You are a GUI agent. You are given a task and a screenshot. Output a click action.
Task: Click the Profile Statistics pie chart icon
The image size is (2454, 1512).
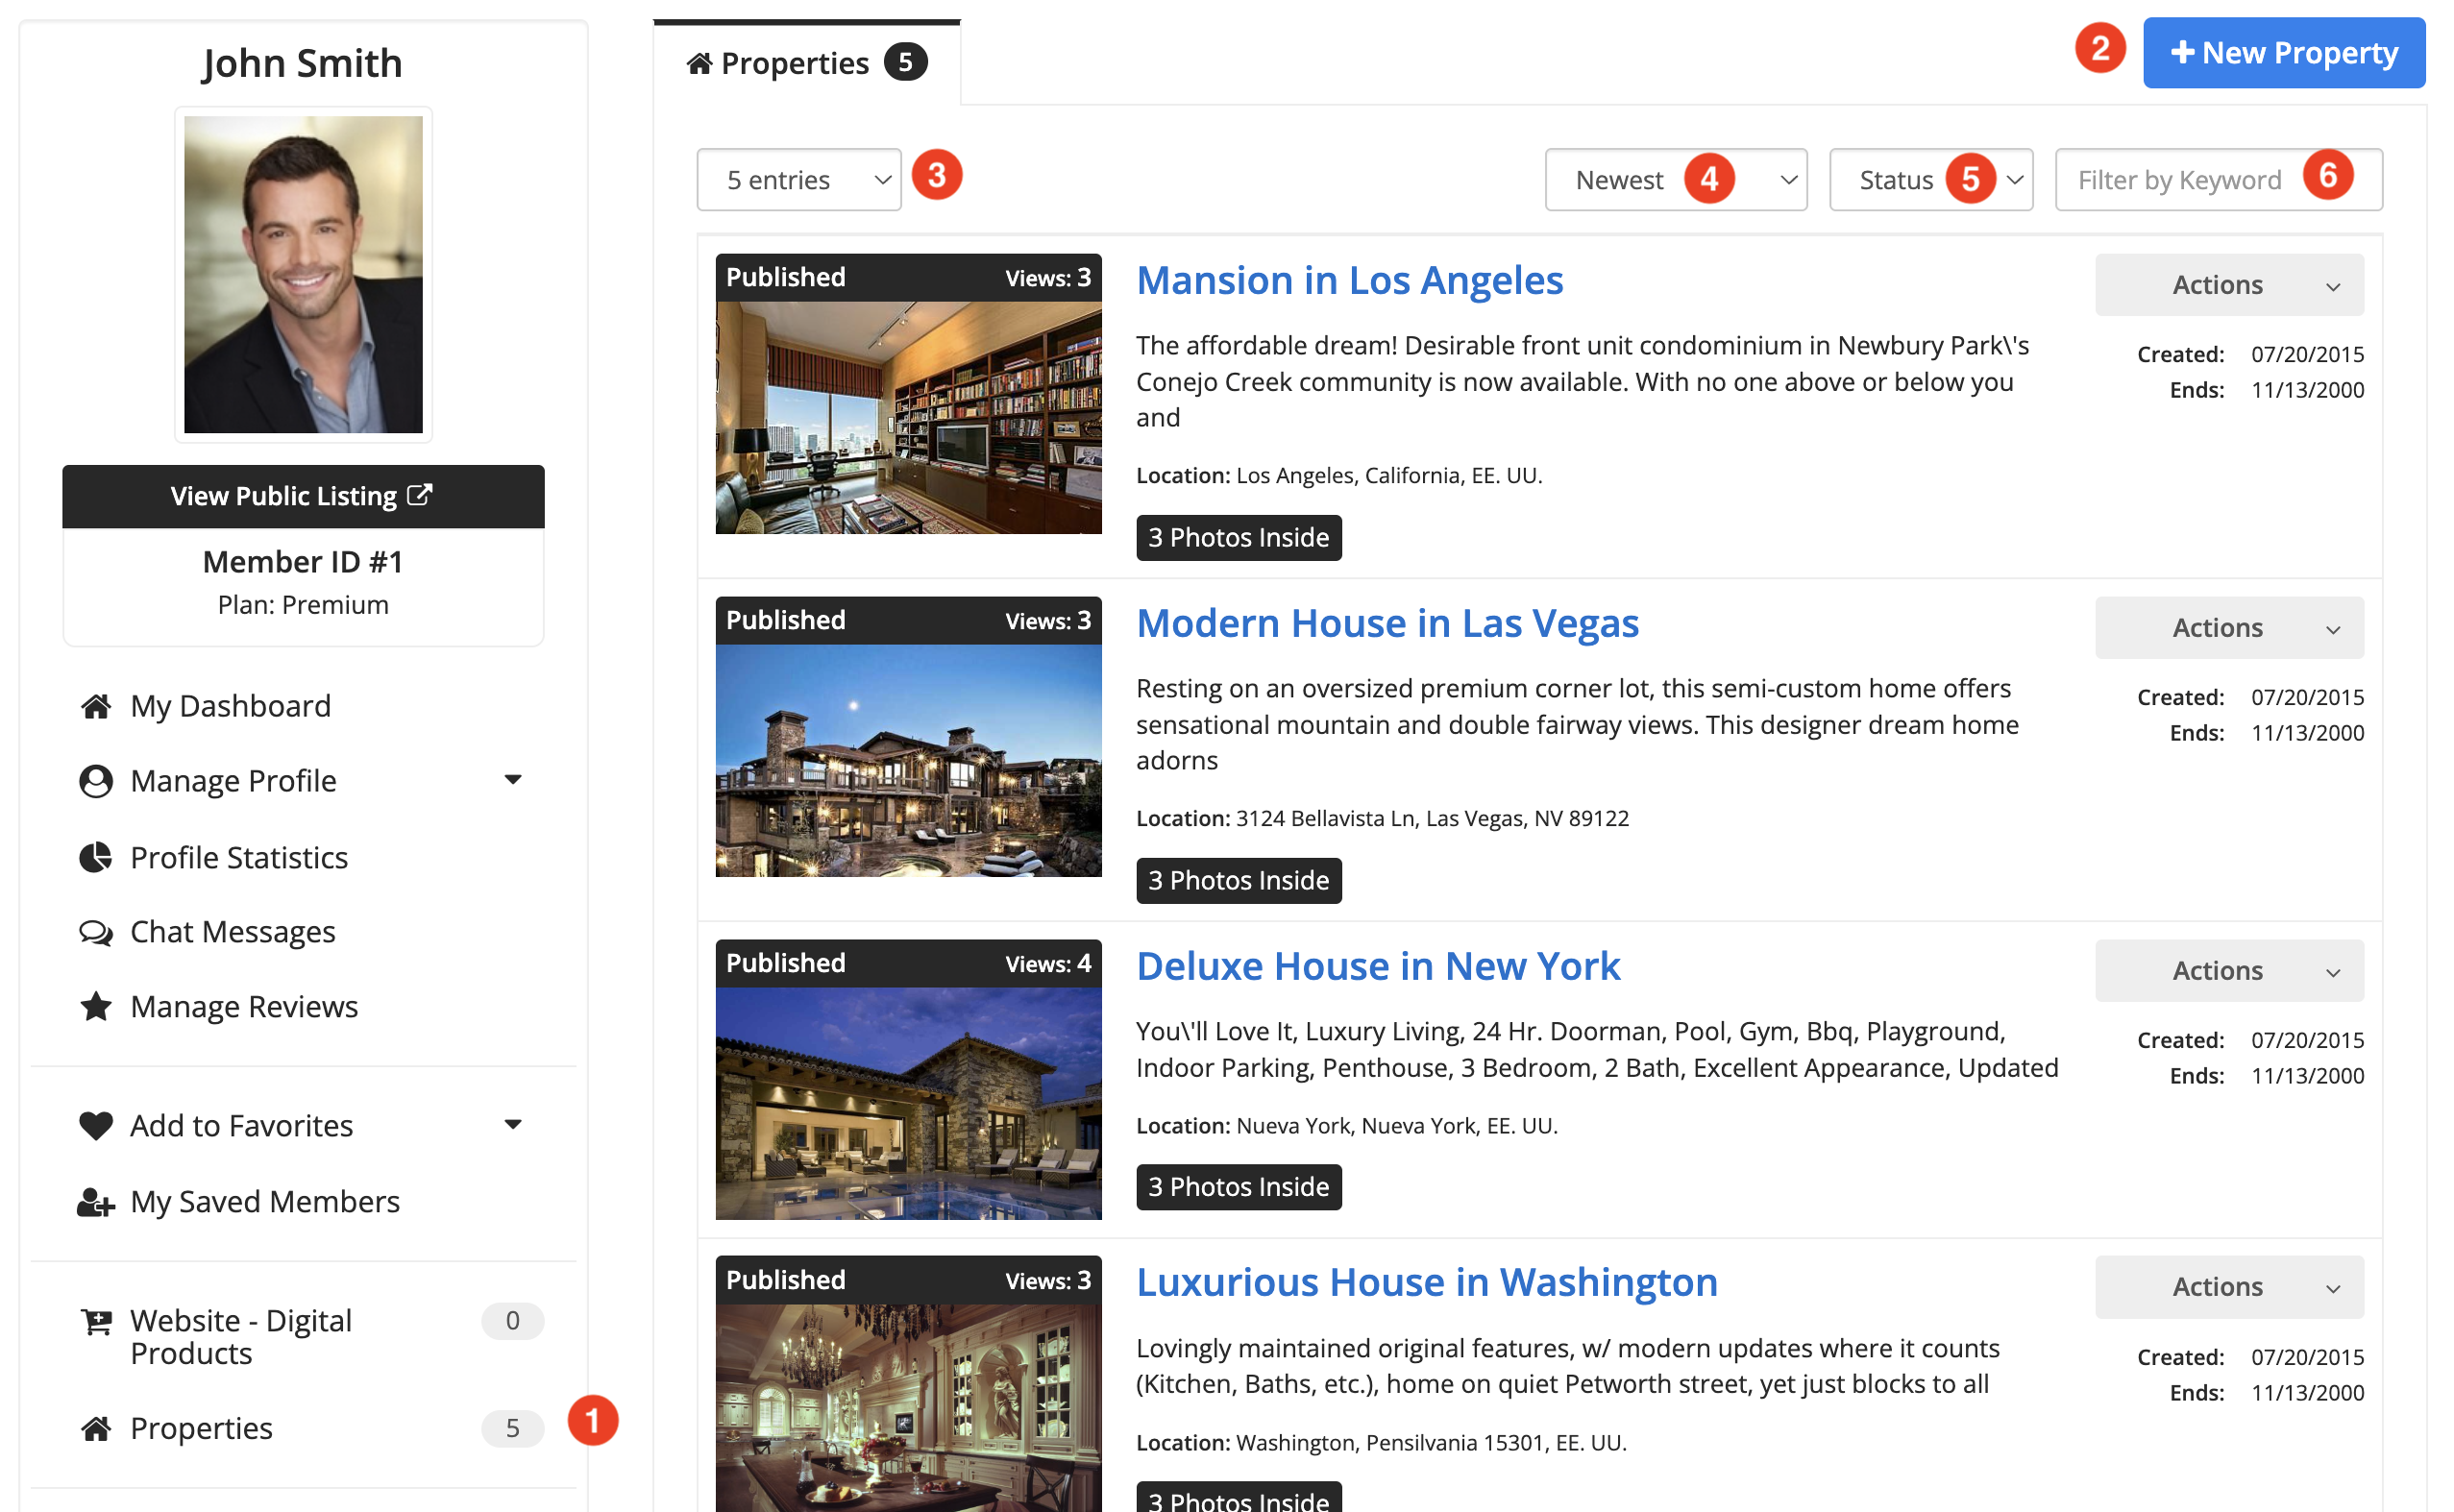[95, 858]
